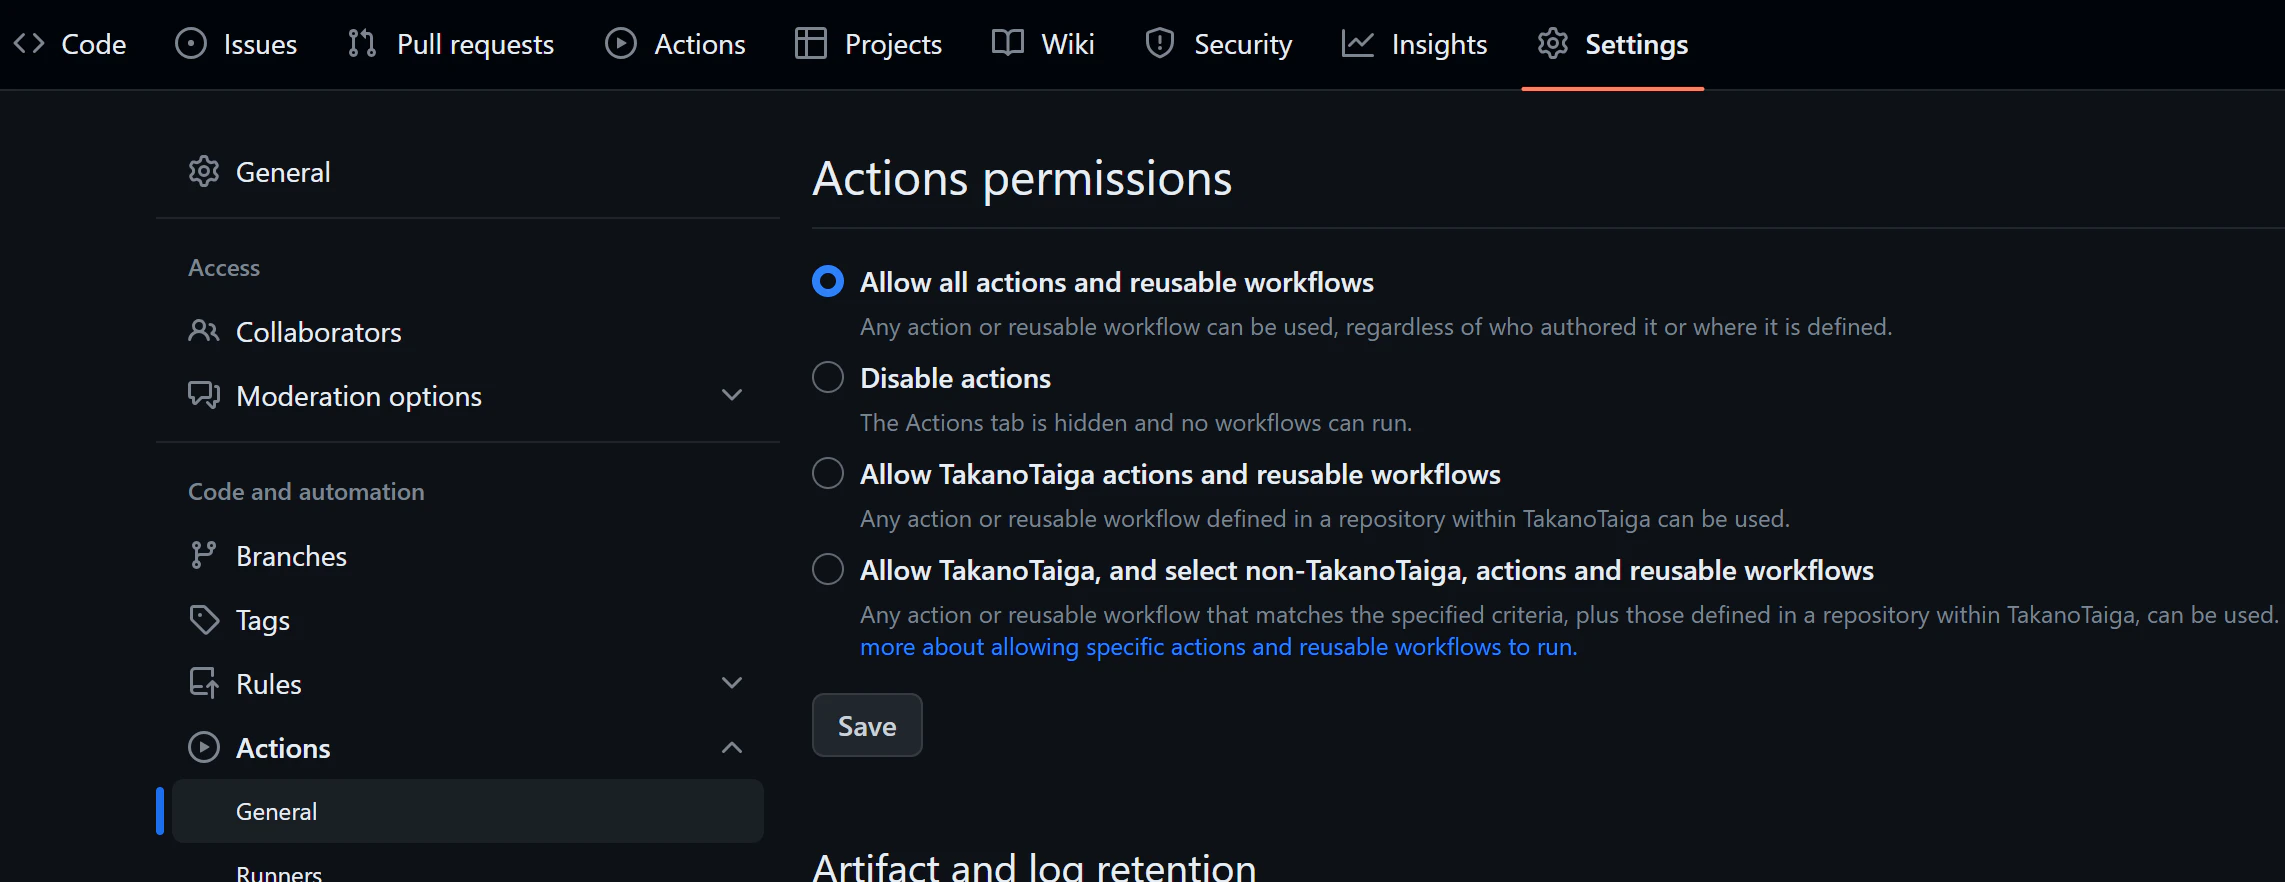Viewport: 2285px width, 882px height.
Task: Open the Projects tab
Action: (x=869, y=44)
